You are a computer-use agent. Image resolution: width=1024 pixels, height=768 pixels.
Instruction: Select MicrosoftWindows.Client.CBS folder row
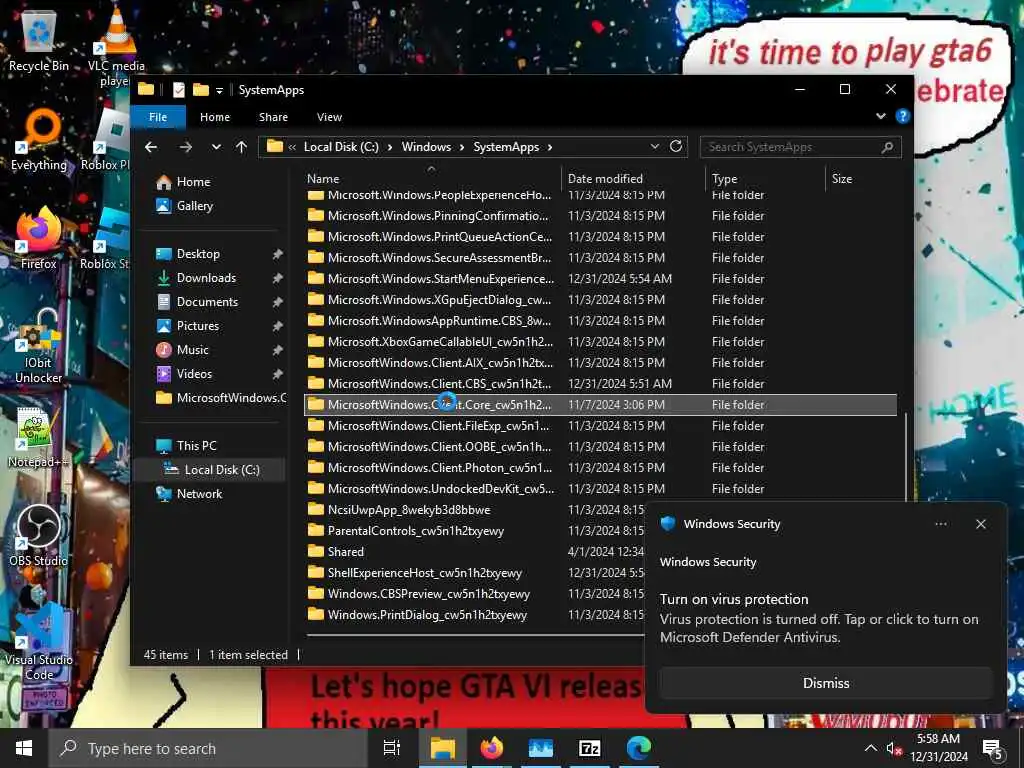[600, 383]
